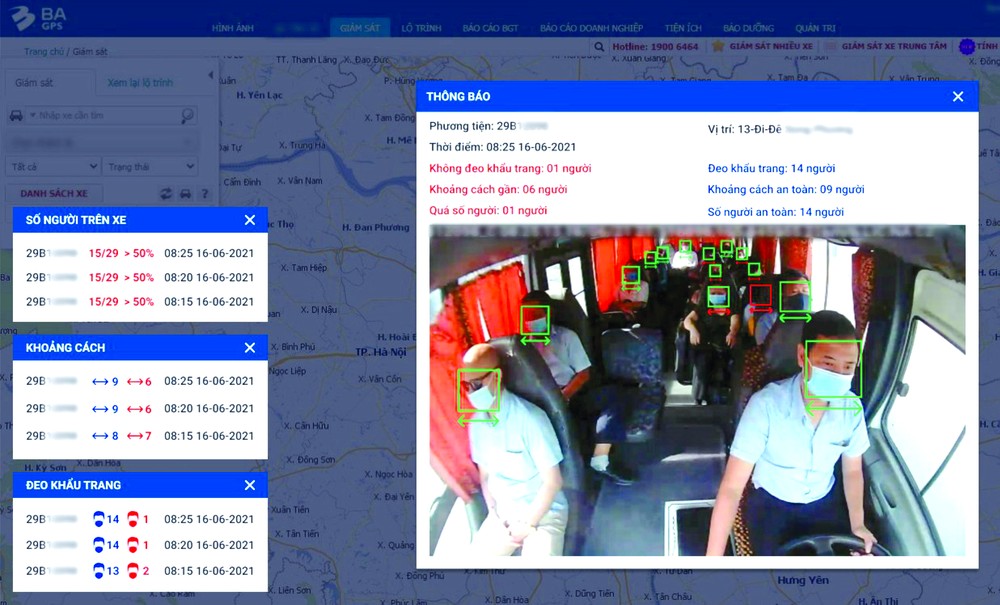Close the Thông báo popup

958,96
